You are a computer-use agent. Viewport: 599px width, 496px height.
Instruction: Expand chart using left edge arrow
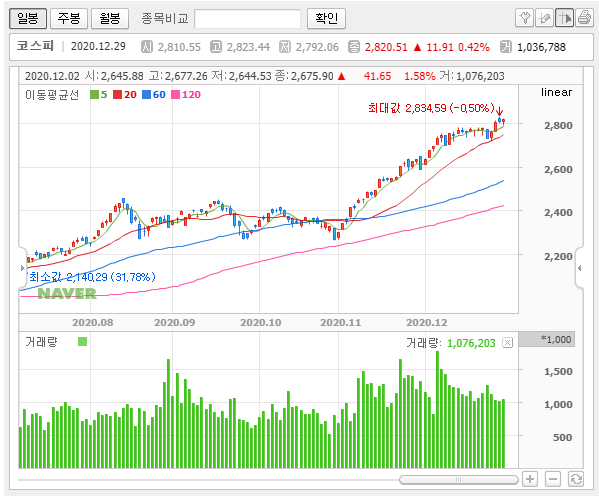click(22, 268)
